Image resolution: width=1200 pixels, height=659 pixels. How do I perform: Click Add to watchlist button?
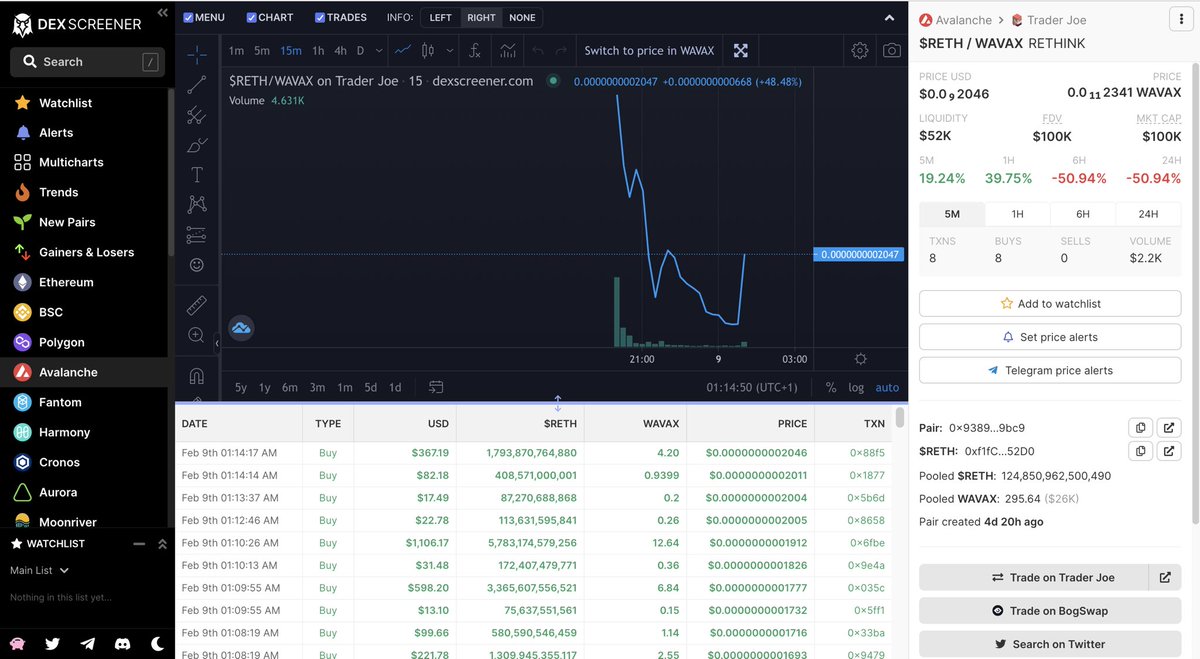point(1050,303)
